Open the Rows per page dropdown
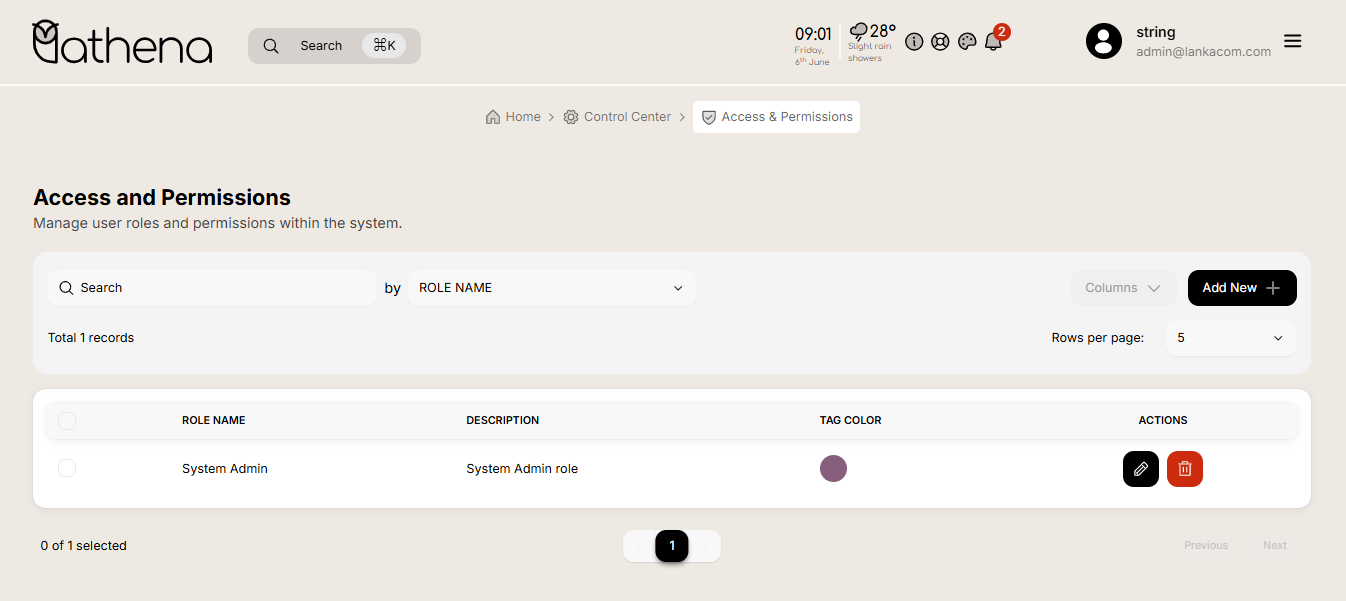Screen dimensions: 1346x601 point(1230,338)
